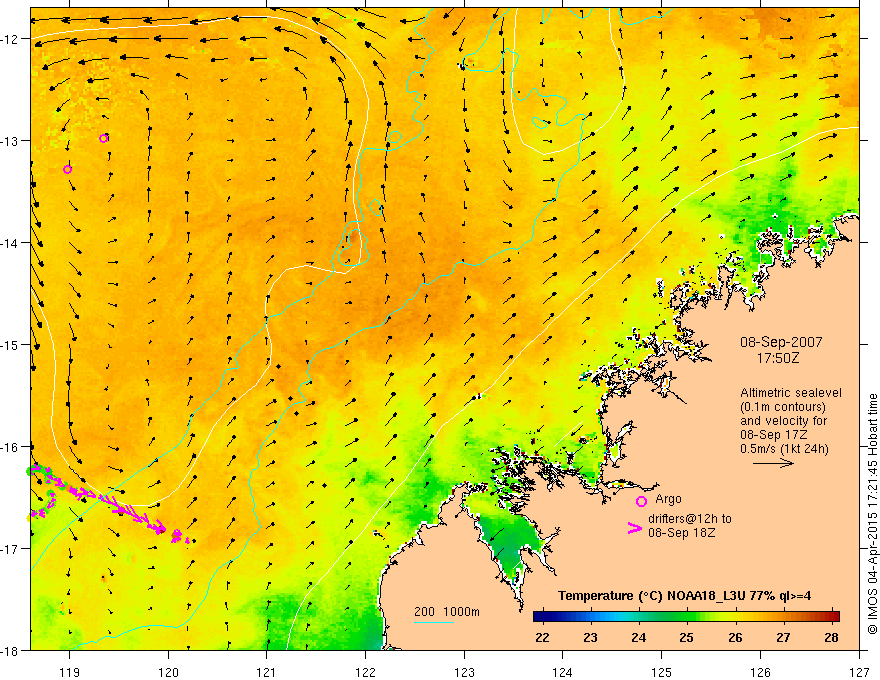Click the 'Argo' legend label
Image resolution: width=880 pixels, height=680 pixels.
coord(668,499)
